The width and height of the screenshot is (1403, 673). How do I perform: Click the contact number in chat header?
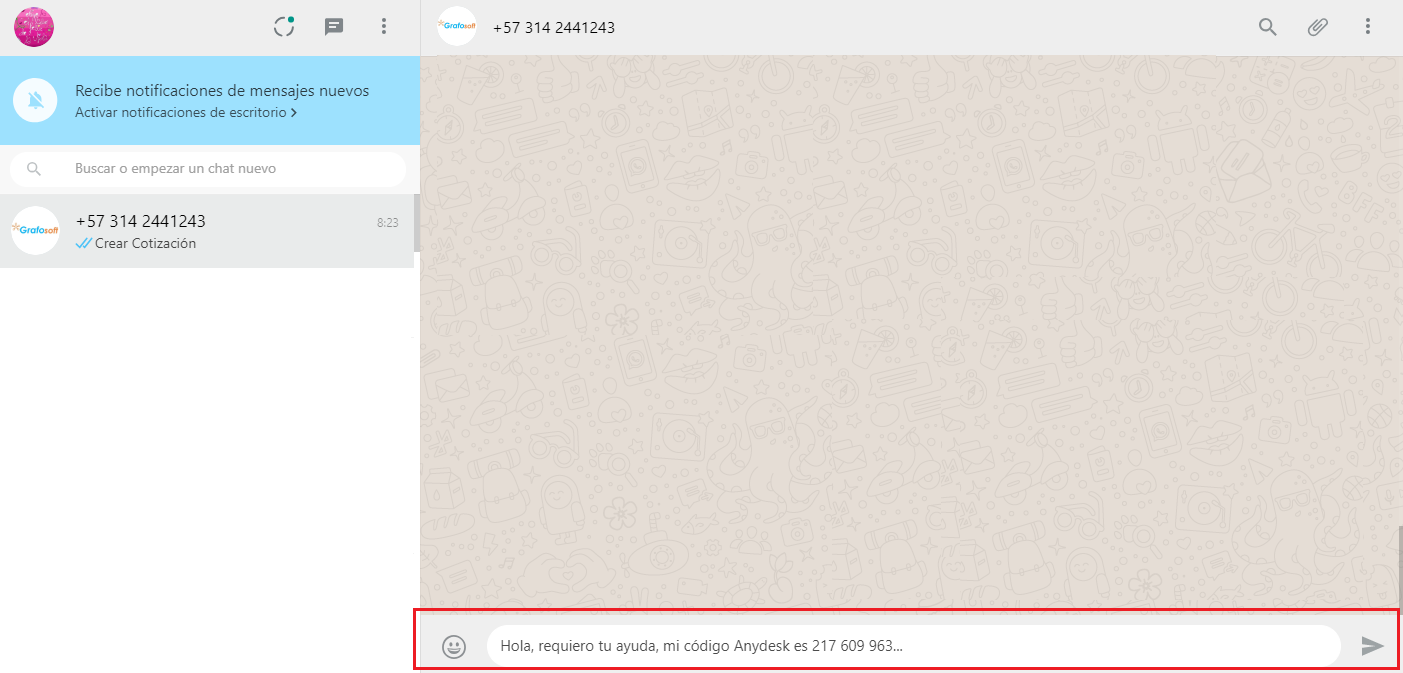(x=554, y=28)
